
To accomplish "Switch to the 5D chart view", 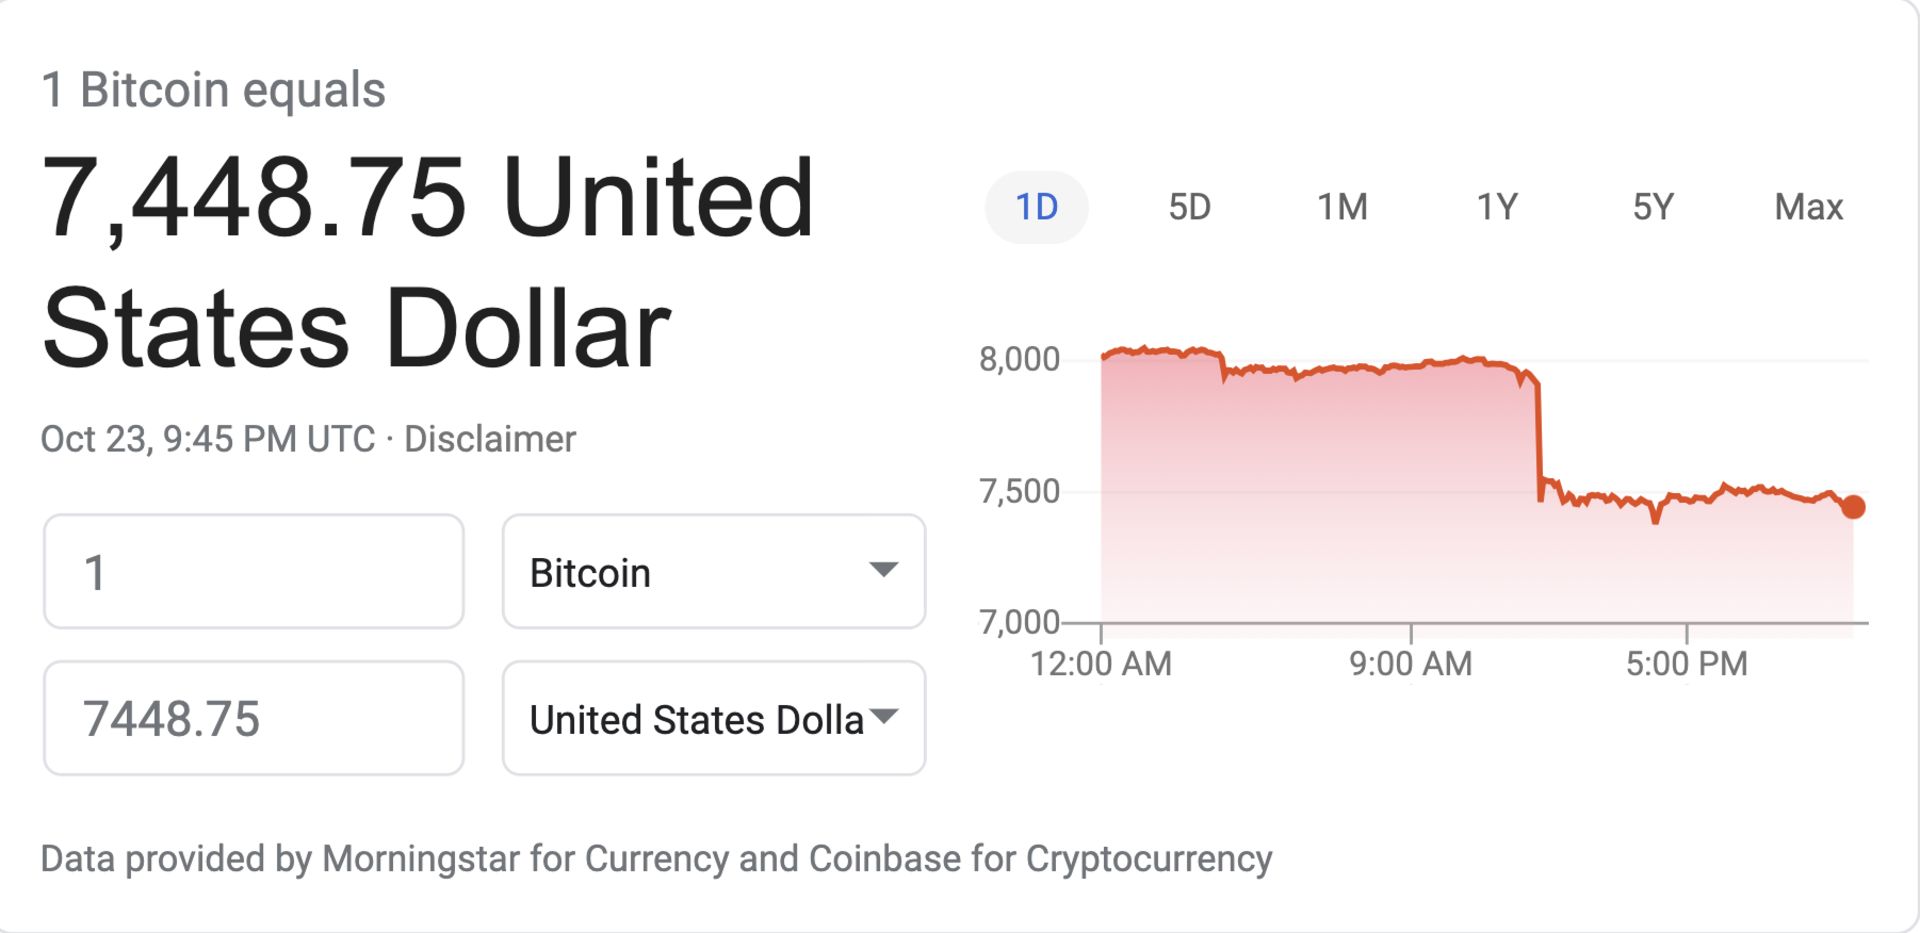I will click(x=1191, y=206).
